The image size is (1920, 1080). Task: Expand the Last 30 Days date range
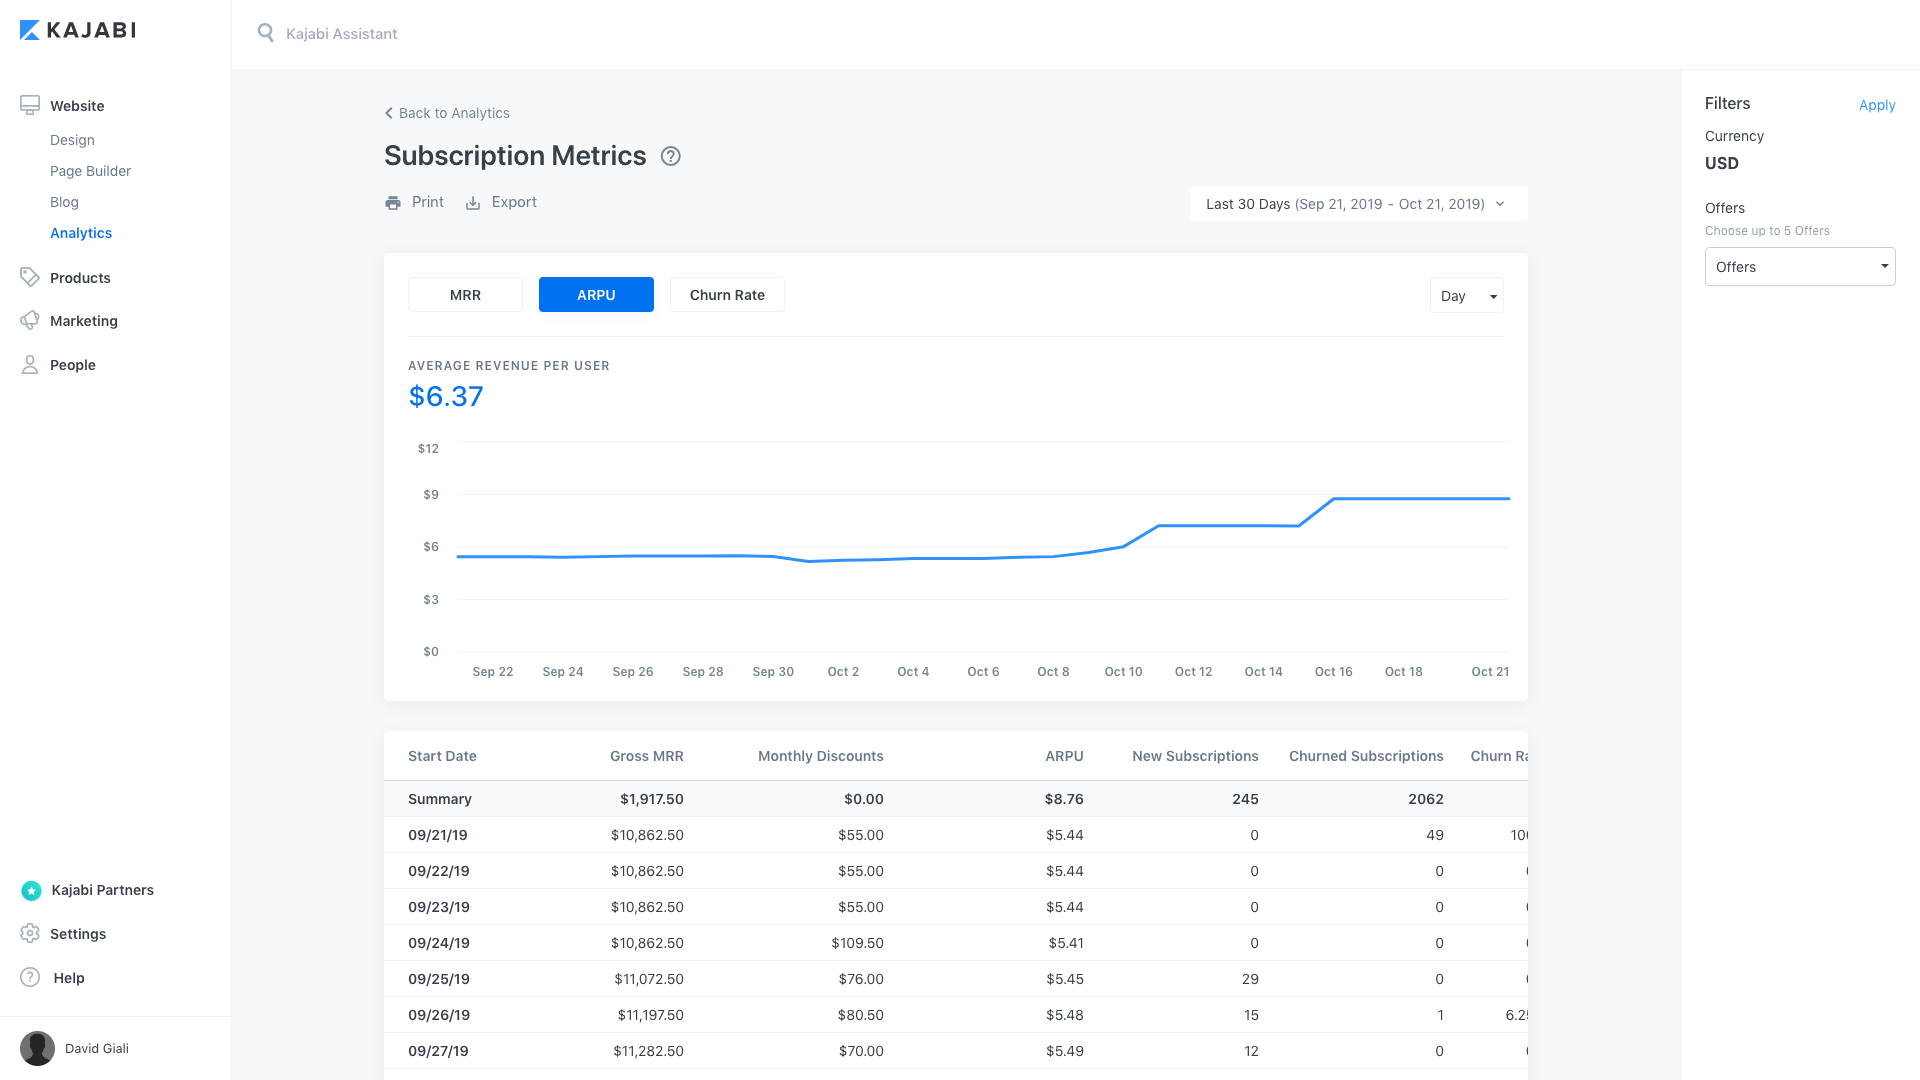[x=1357, y=204]
